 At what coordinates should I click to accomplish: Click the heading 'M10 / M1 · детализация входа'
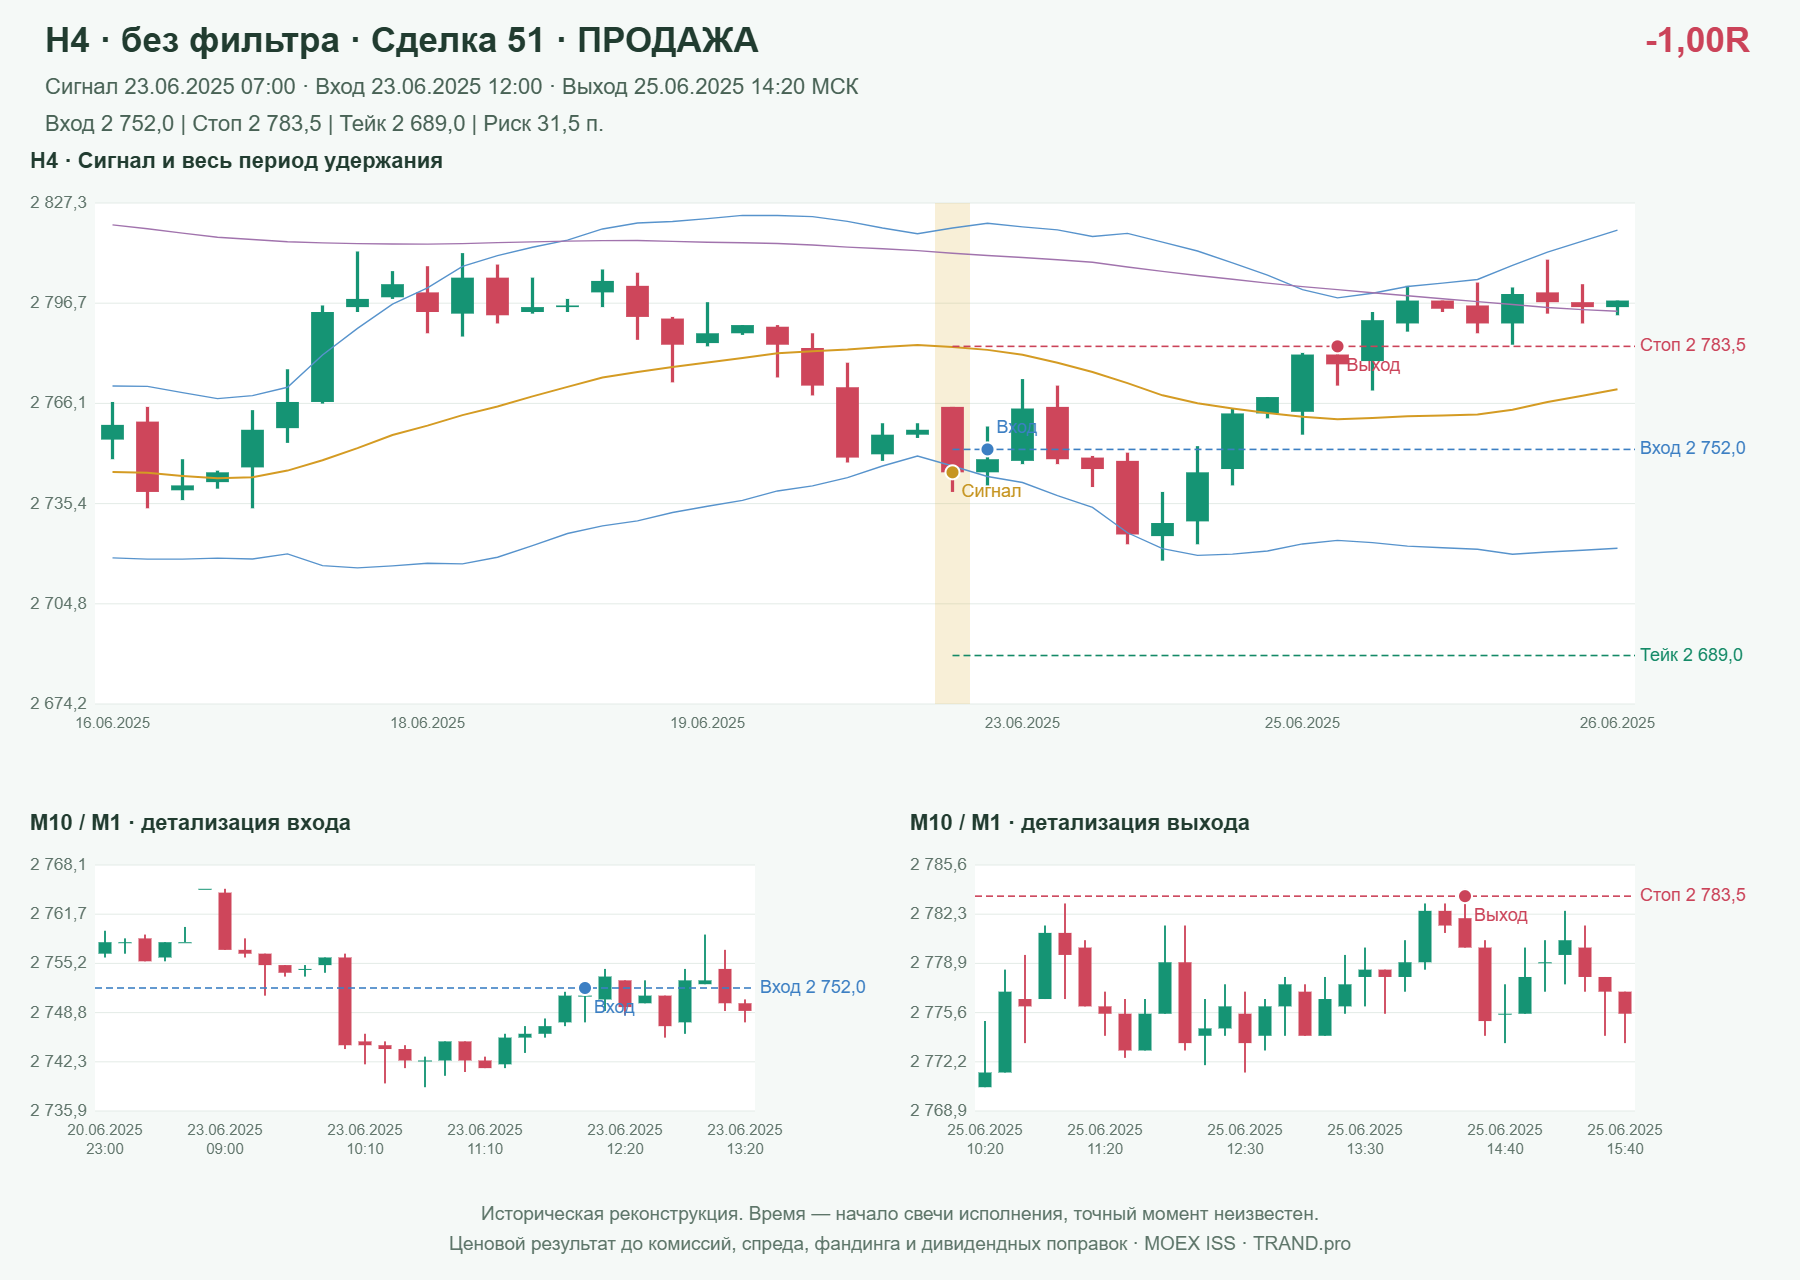click(x=190, y=823)
